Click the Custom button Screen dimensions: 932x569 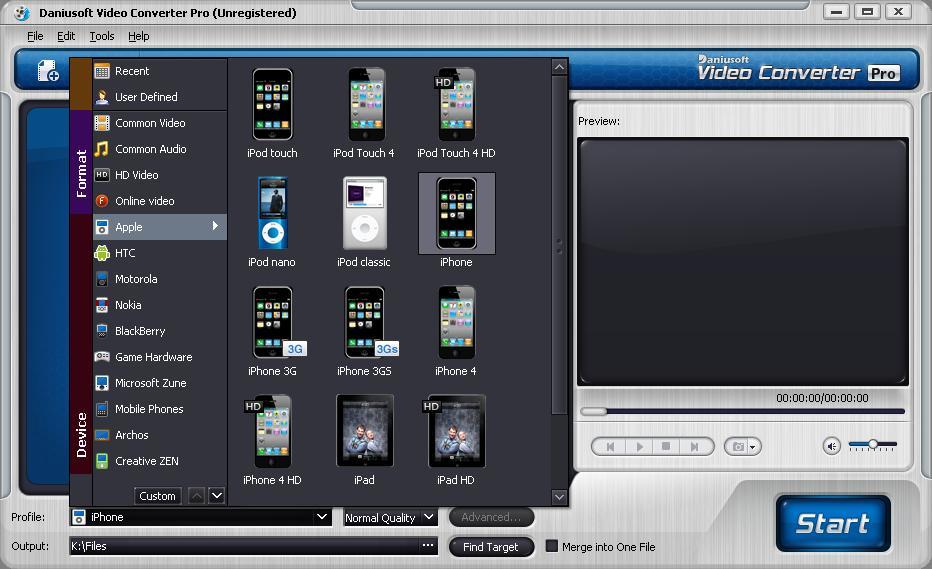(x=157, y=496)
